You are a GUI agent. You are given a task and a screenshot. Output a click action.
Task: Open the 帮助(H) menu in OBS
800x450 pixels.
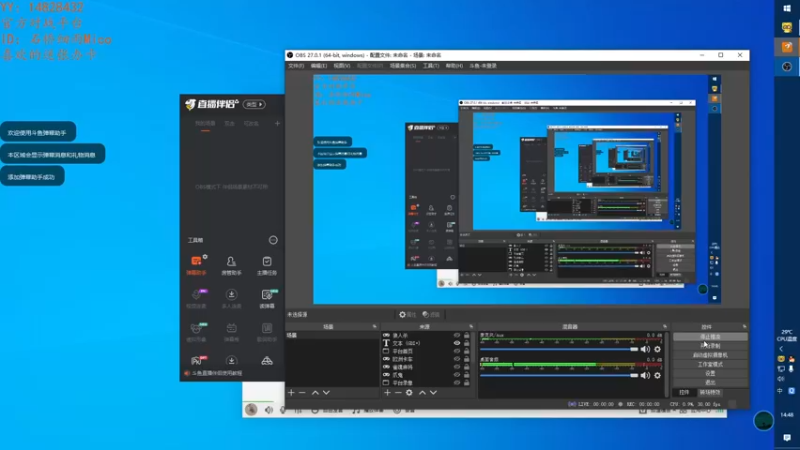pos(454,66)
